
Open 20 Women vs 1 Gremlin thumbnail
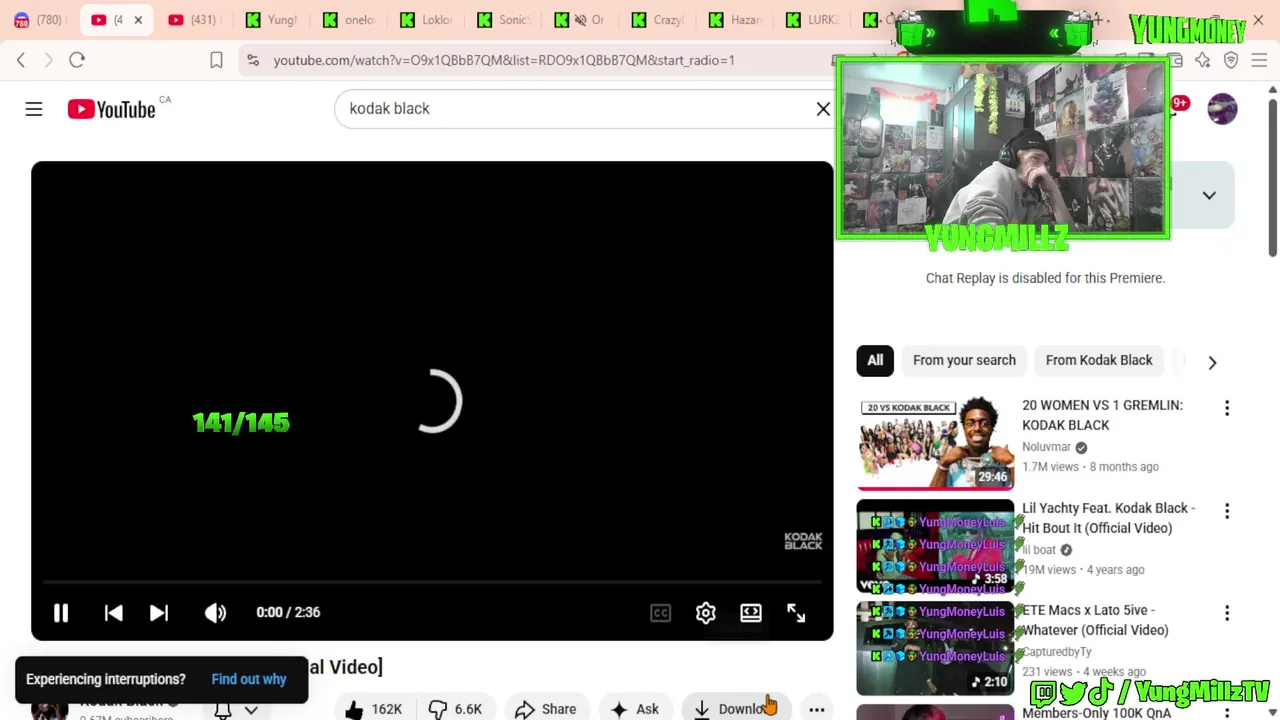[935, 444]
